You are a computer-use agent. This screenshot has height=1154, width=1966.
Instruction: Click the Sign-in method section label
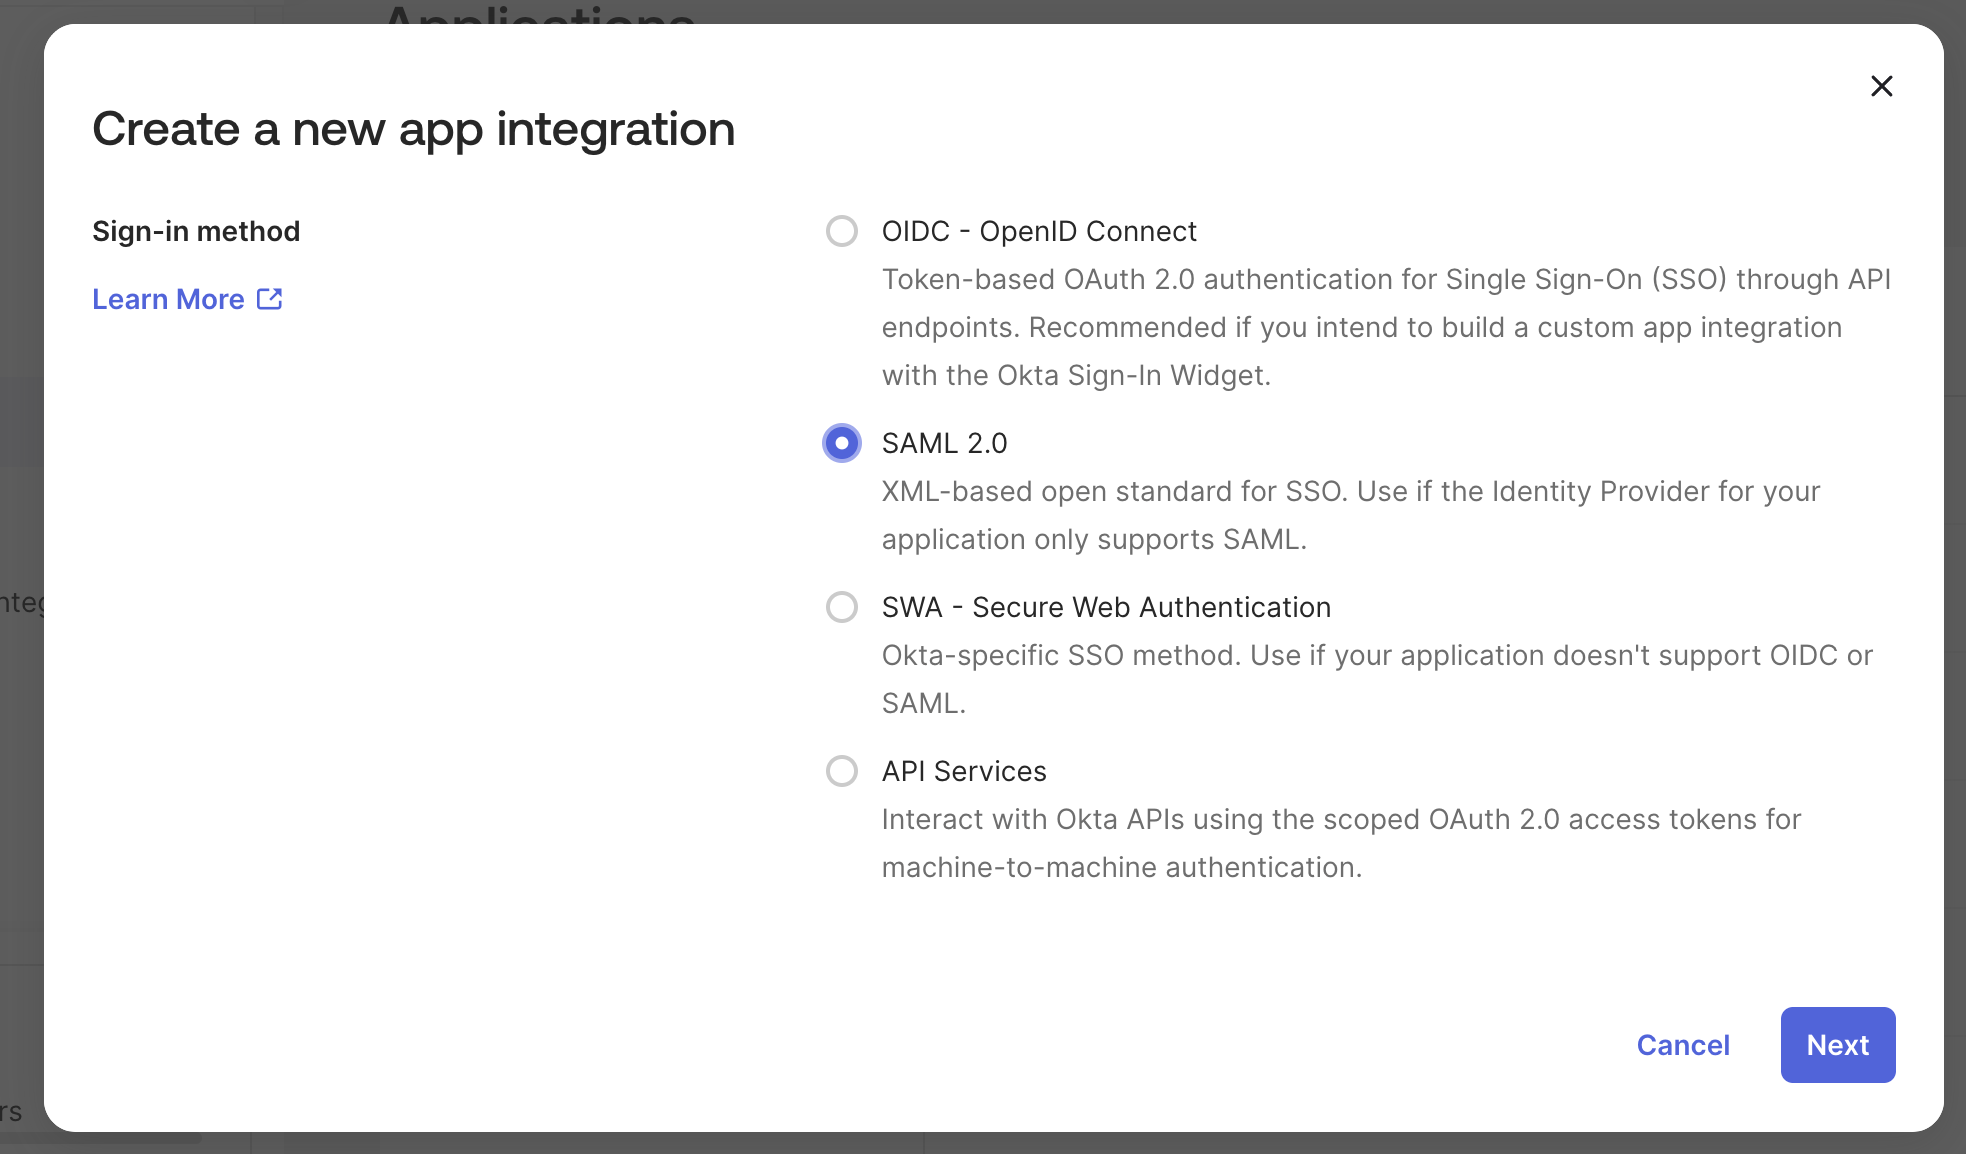click(196, 231)
